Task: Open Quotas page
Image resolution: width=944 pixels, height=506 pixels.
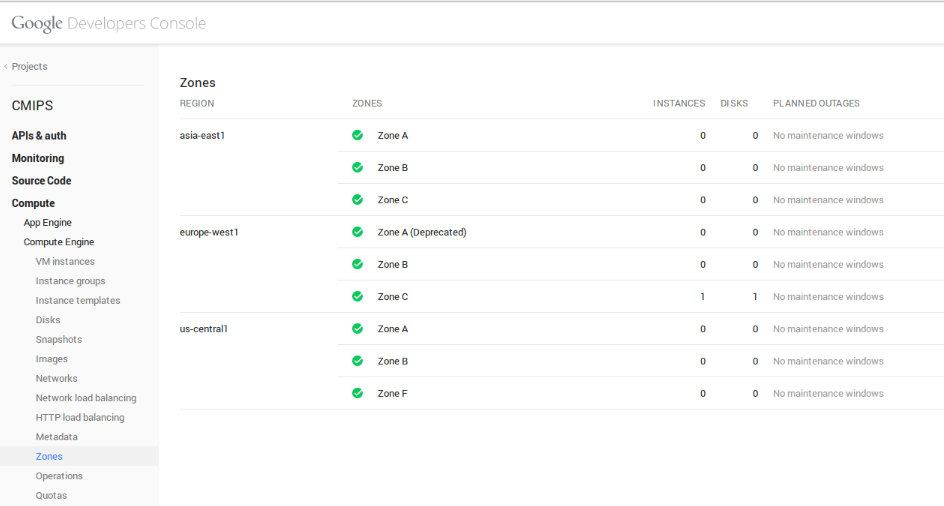Action: 51,495
